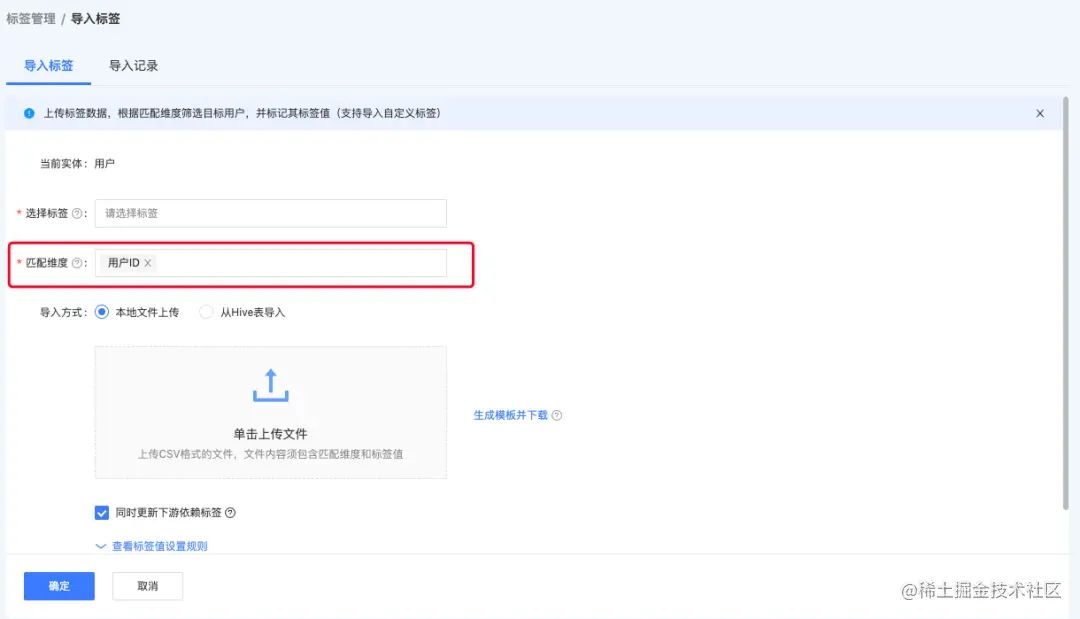Screen dimensions: 1080x619
Task: Dismiss the notice banner with its X
Action: coord(1040,113)
